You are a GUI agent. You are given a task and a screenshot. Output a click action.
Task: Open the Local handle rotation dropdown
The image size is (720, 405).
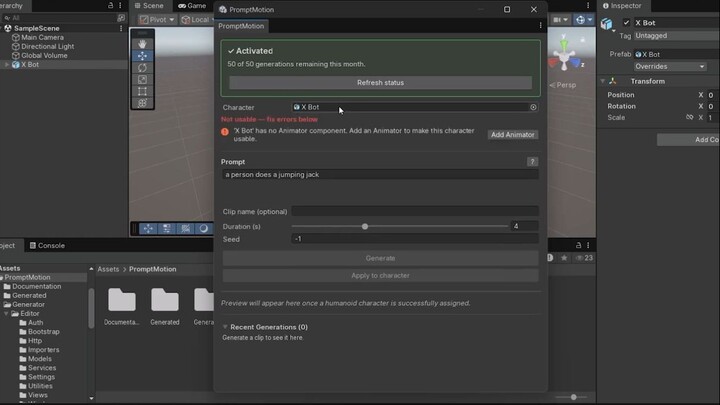tap(197, 20)
